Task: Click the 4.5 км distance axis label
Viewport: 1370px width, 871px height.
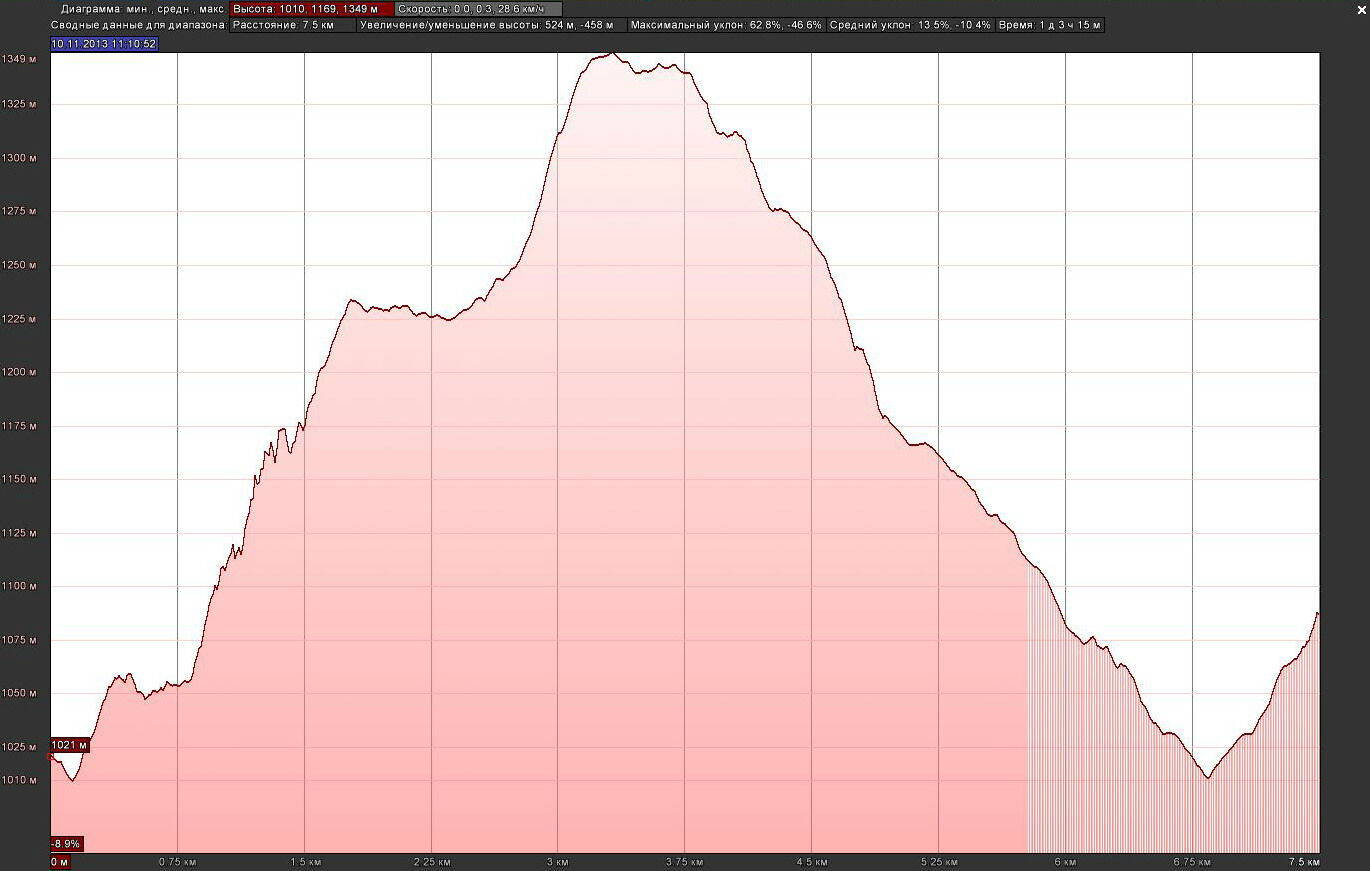Action: click(812, 862)
